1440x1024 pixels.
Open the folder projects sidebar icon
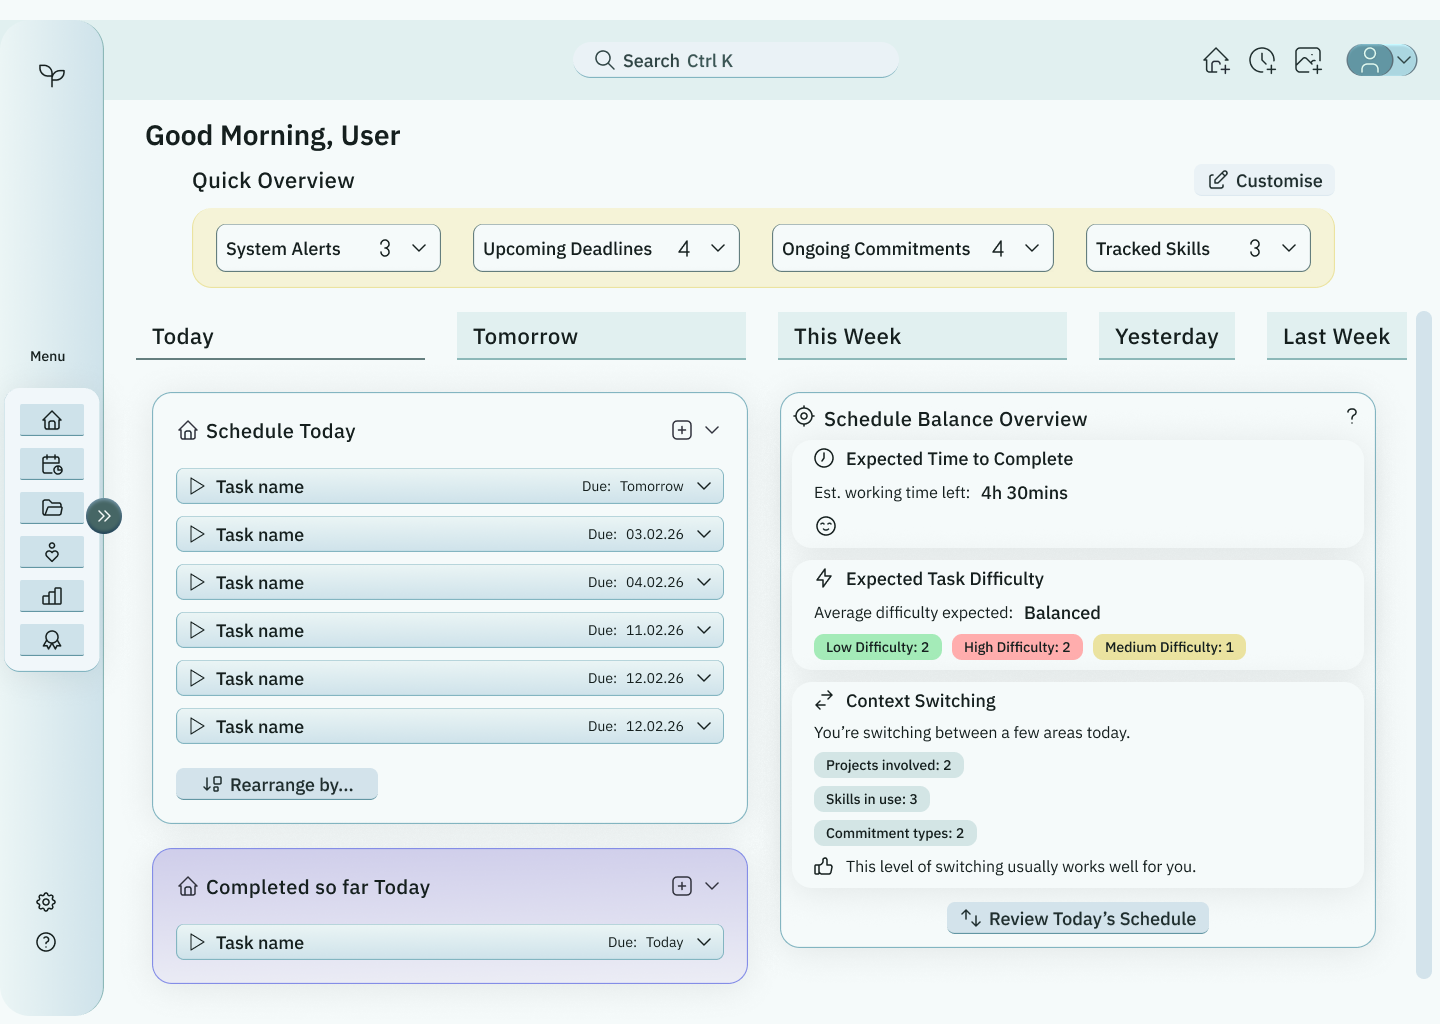pos(52,508)
